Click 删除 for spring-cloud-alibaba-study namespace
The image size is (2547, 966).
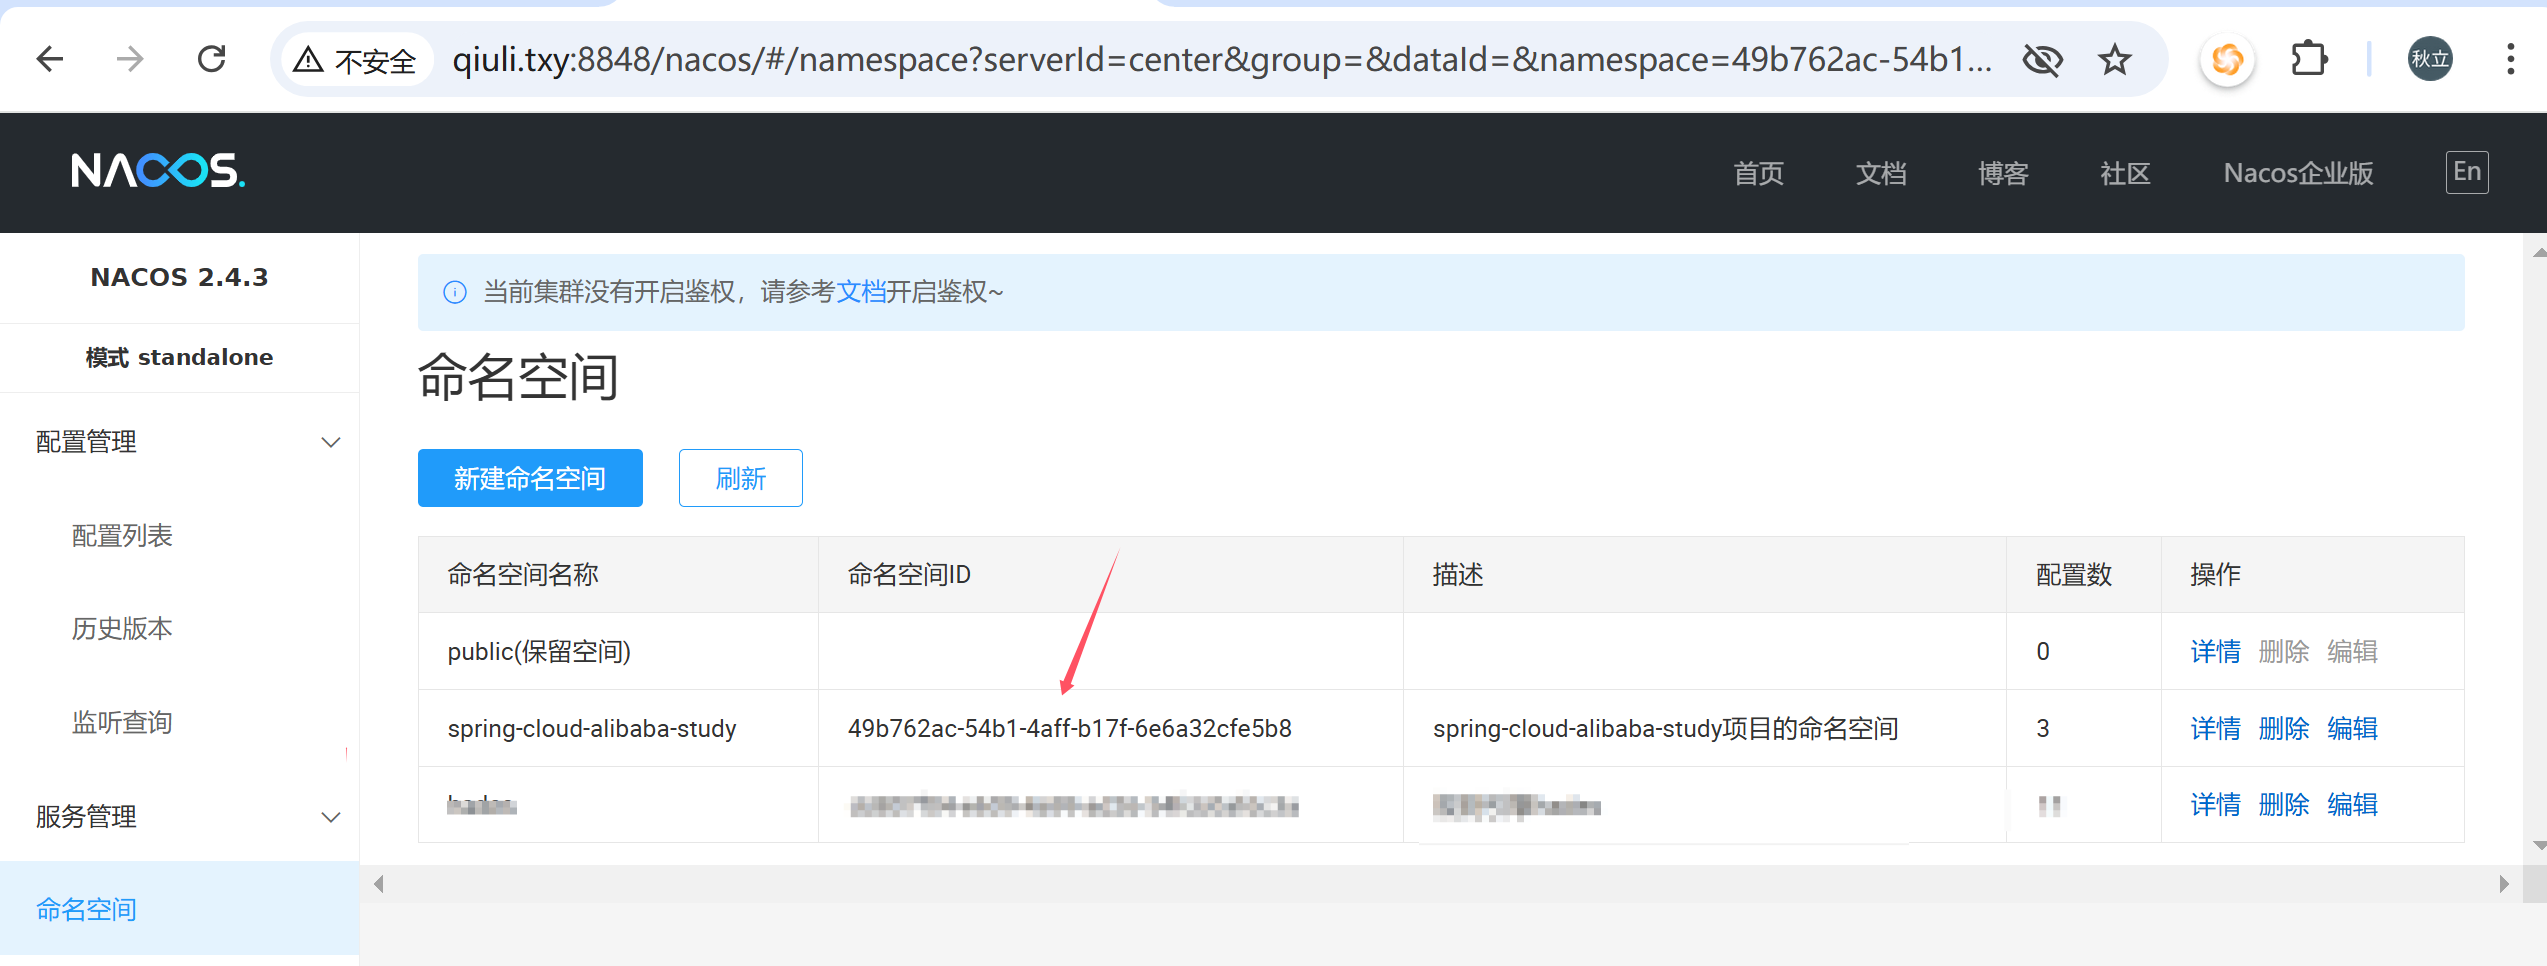(x=2283, y=729)
